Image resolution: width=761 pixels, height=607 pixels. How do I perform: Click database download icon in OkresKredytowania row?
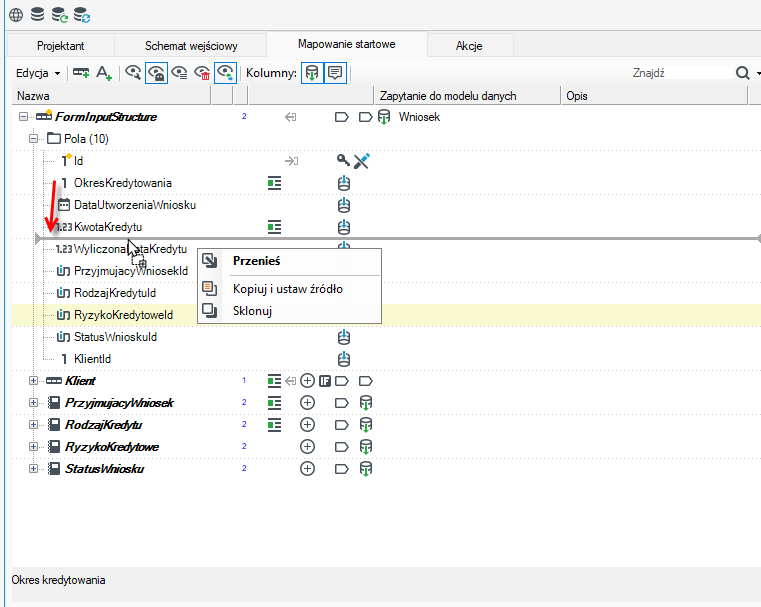[344, 183]
